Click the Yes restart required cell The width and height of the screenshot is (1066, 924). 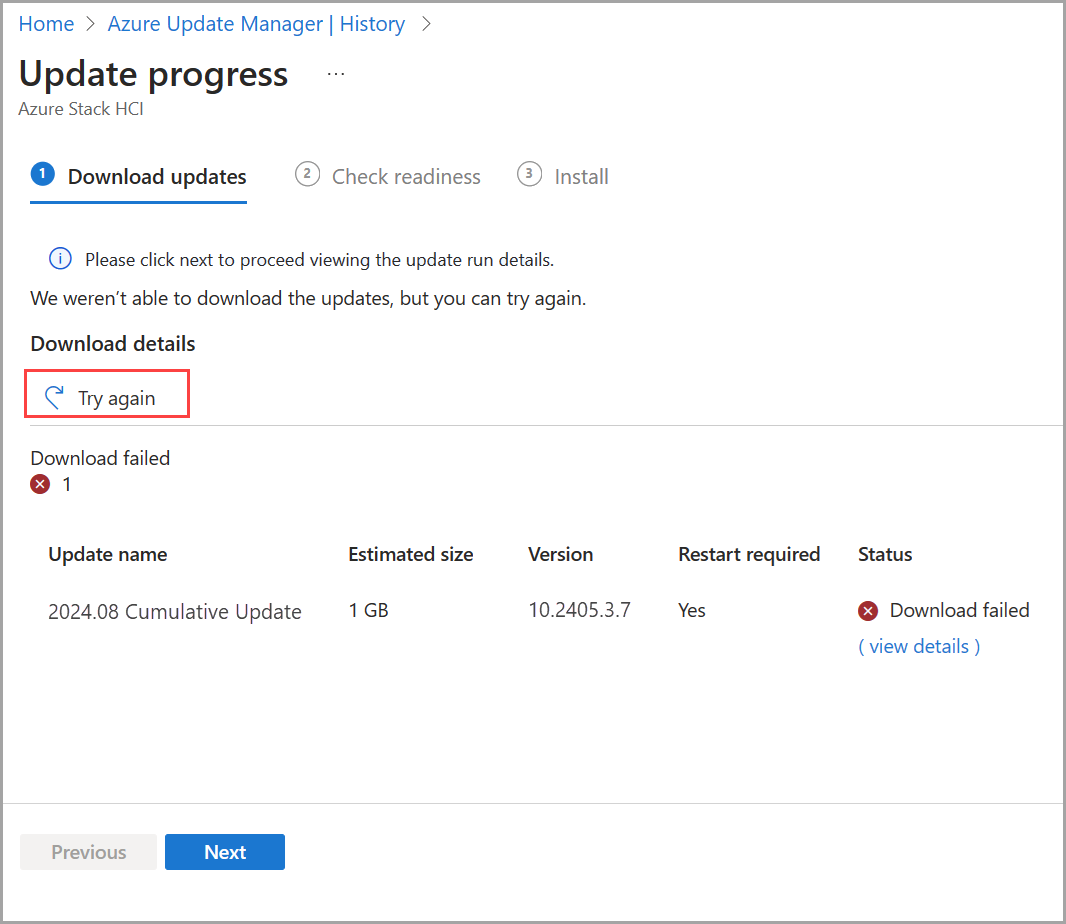(x=692, y=611)
